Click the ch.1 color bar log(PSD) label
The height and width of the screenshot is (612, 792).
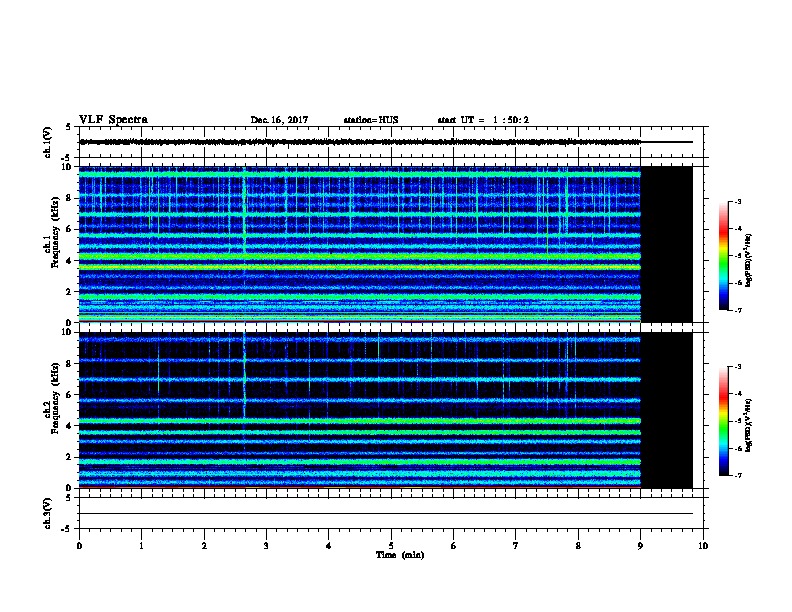coord(748,260)
